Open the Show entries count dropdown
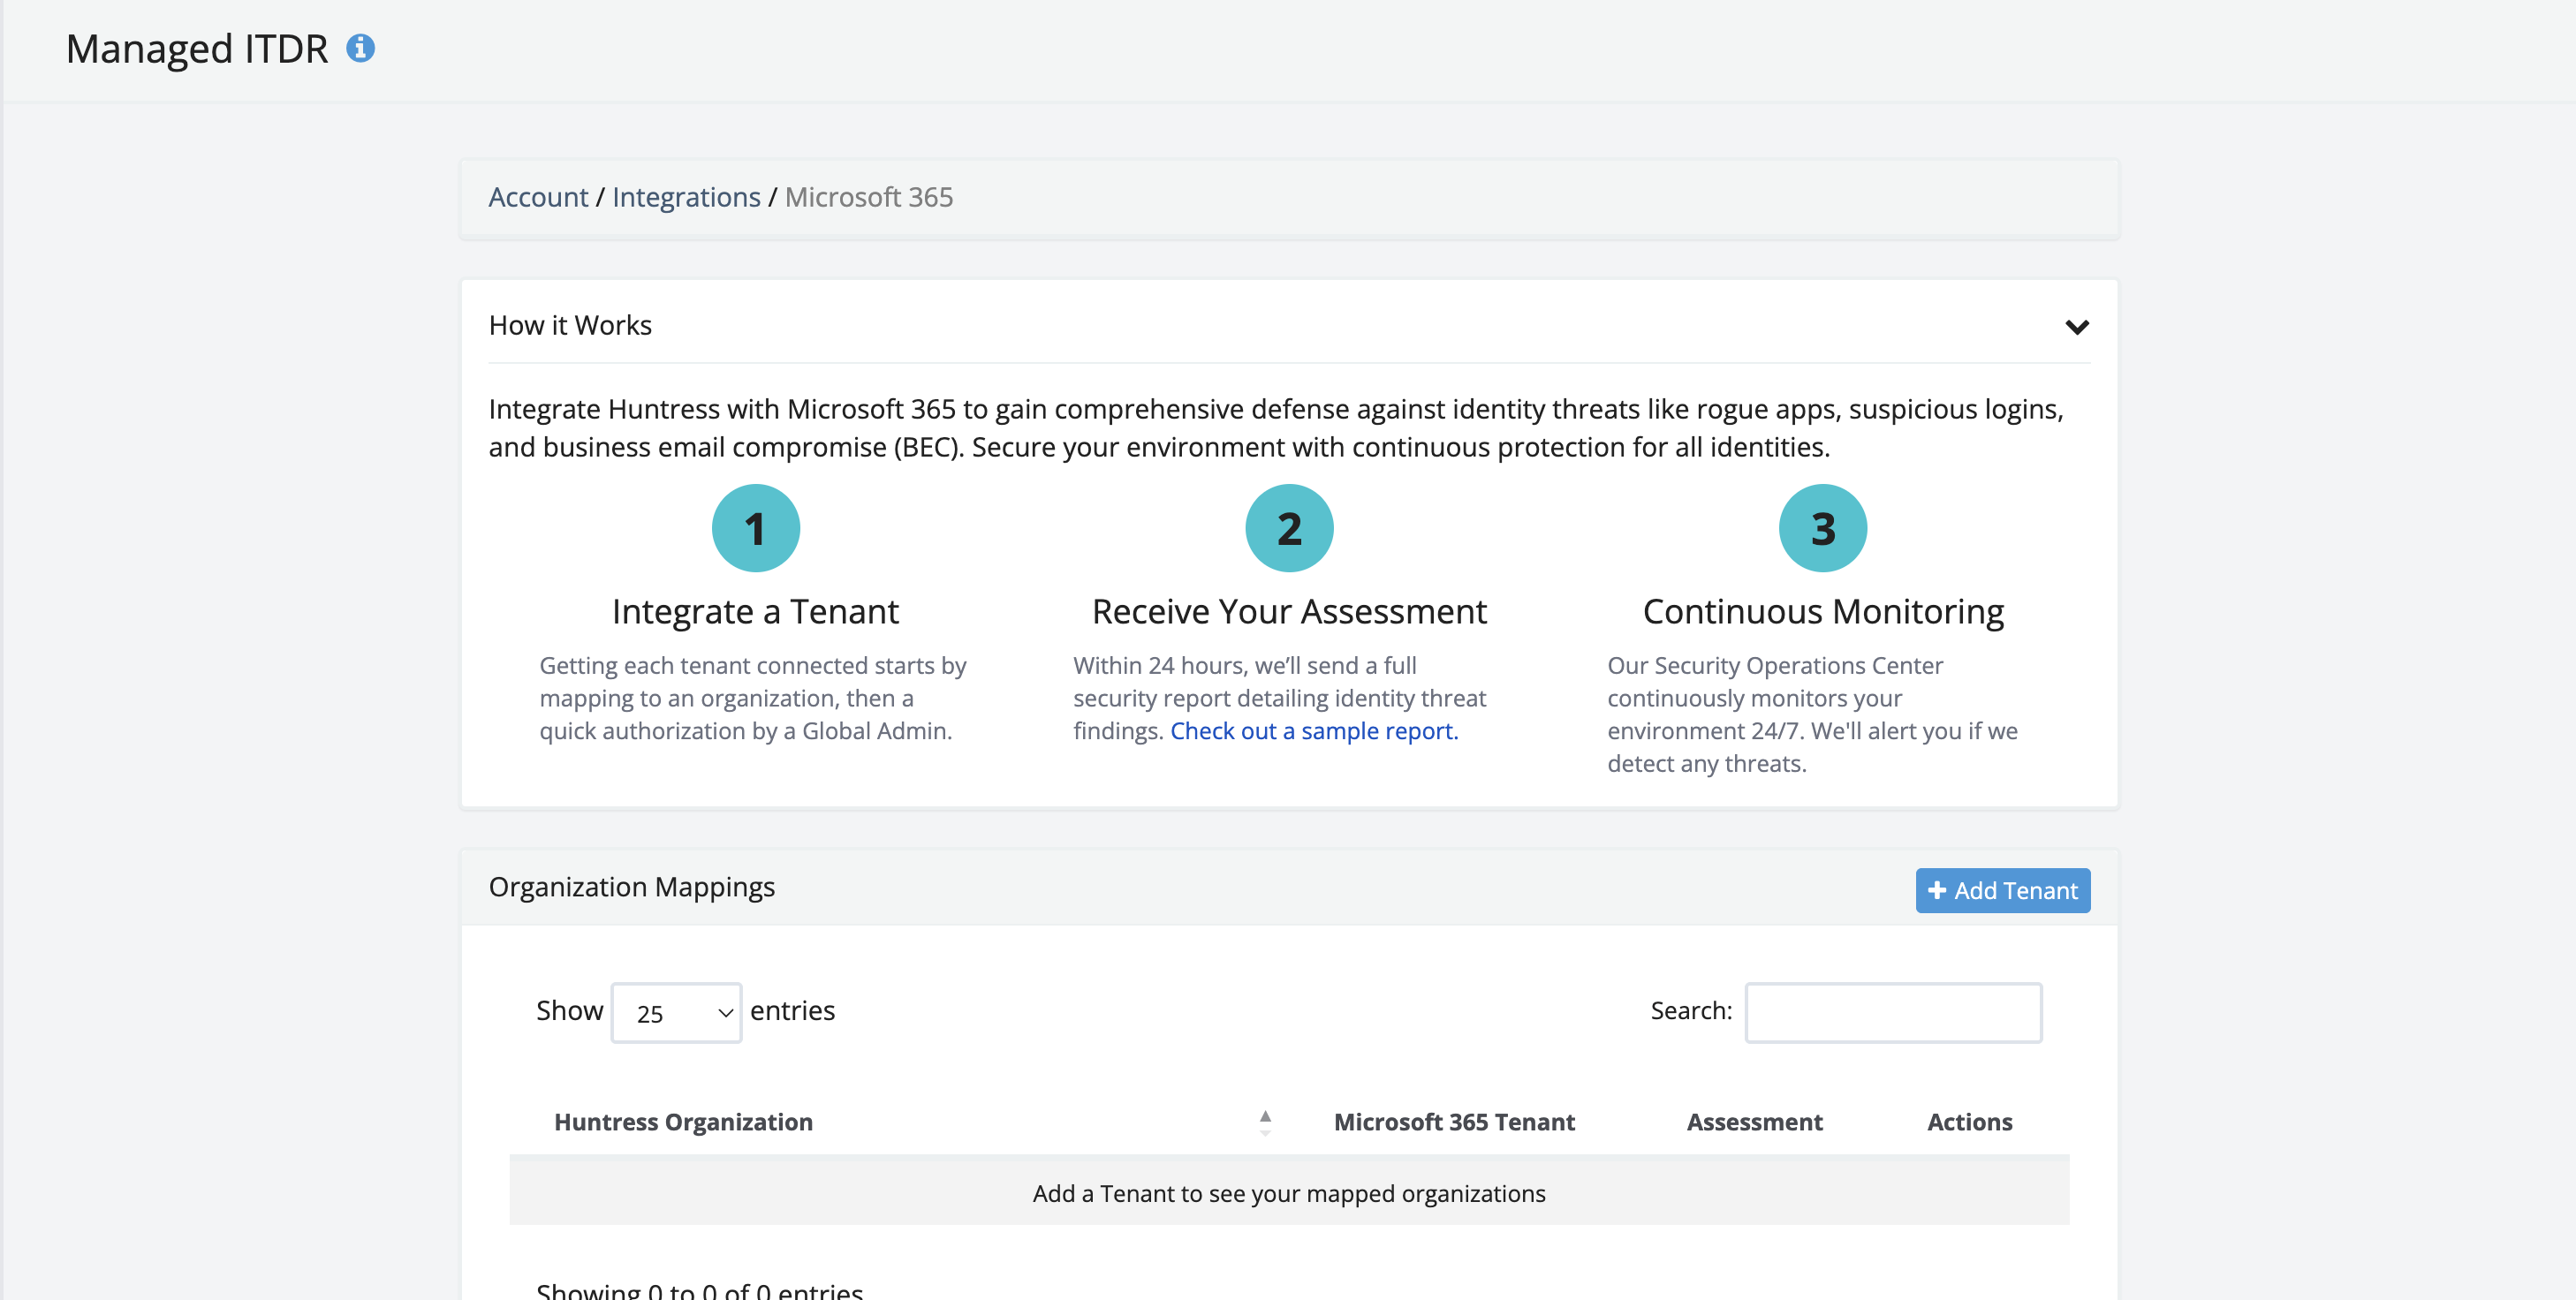This screenshot has height=1300, width=2576. [x=677, y=1013]
